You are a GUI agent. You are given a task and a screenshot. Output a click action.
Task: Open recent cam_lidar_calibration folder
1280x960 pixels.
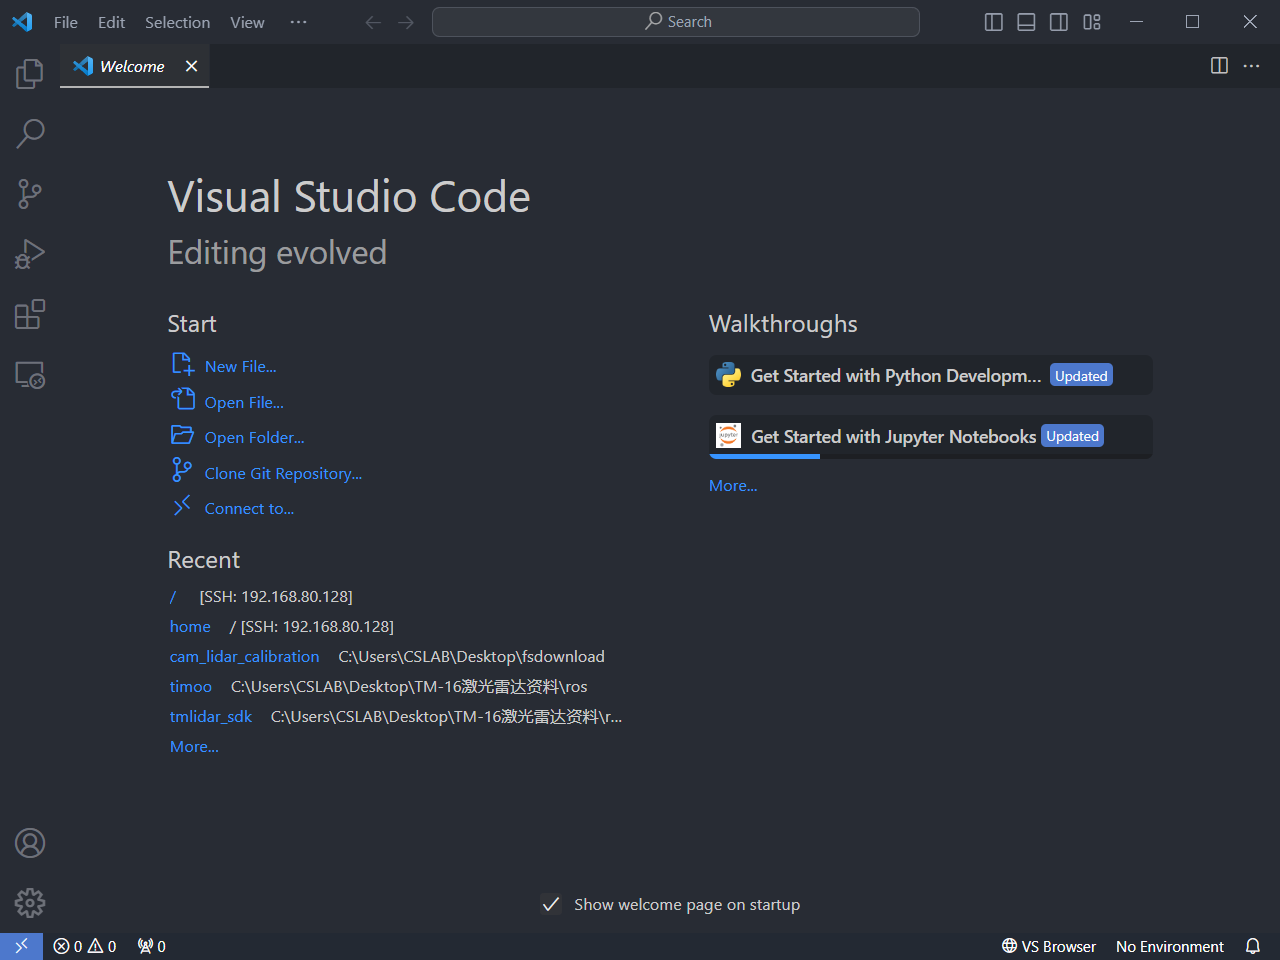(x=244, y=657)
